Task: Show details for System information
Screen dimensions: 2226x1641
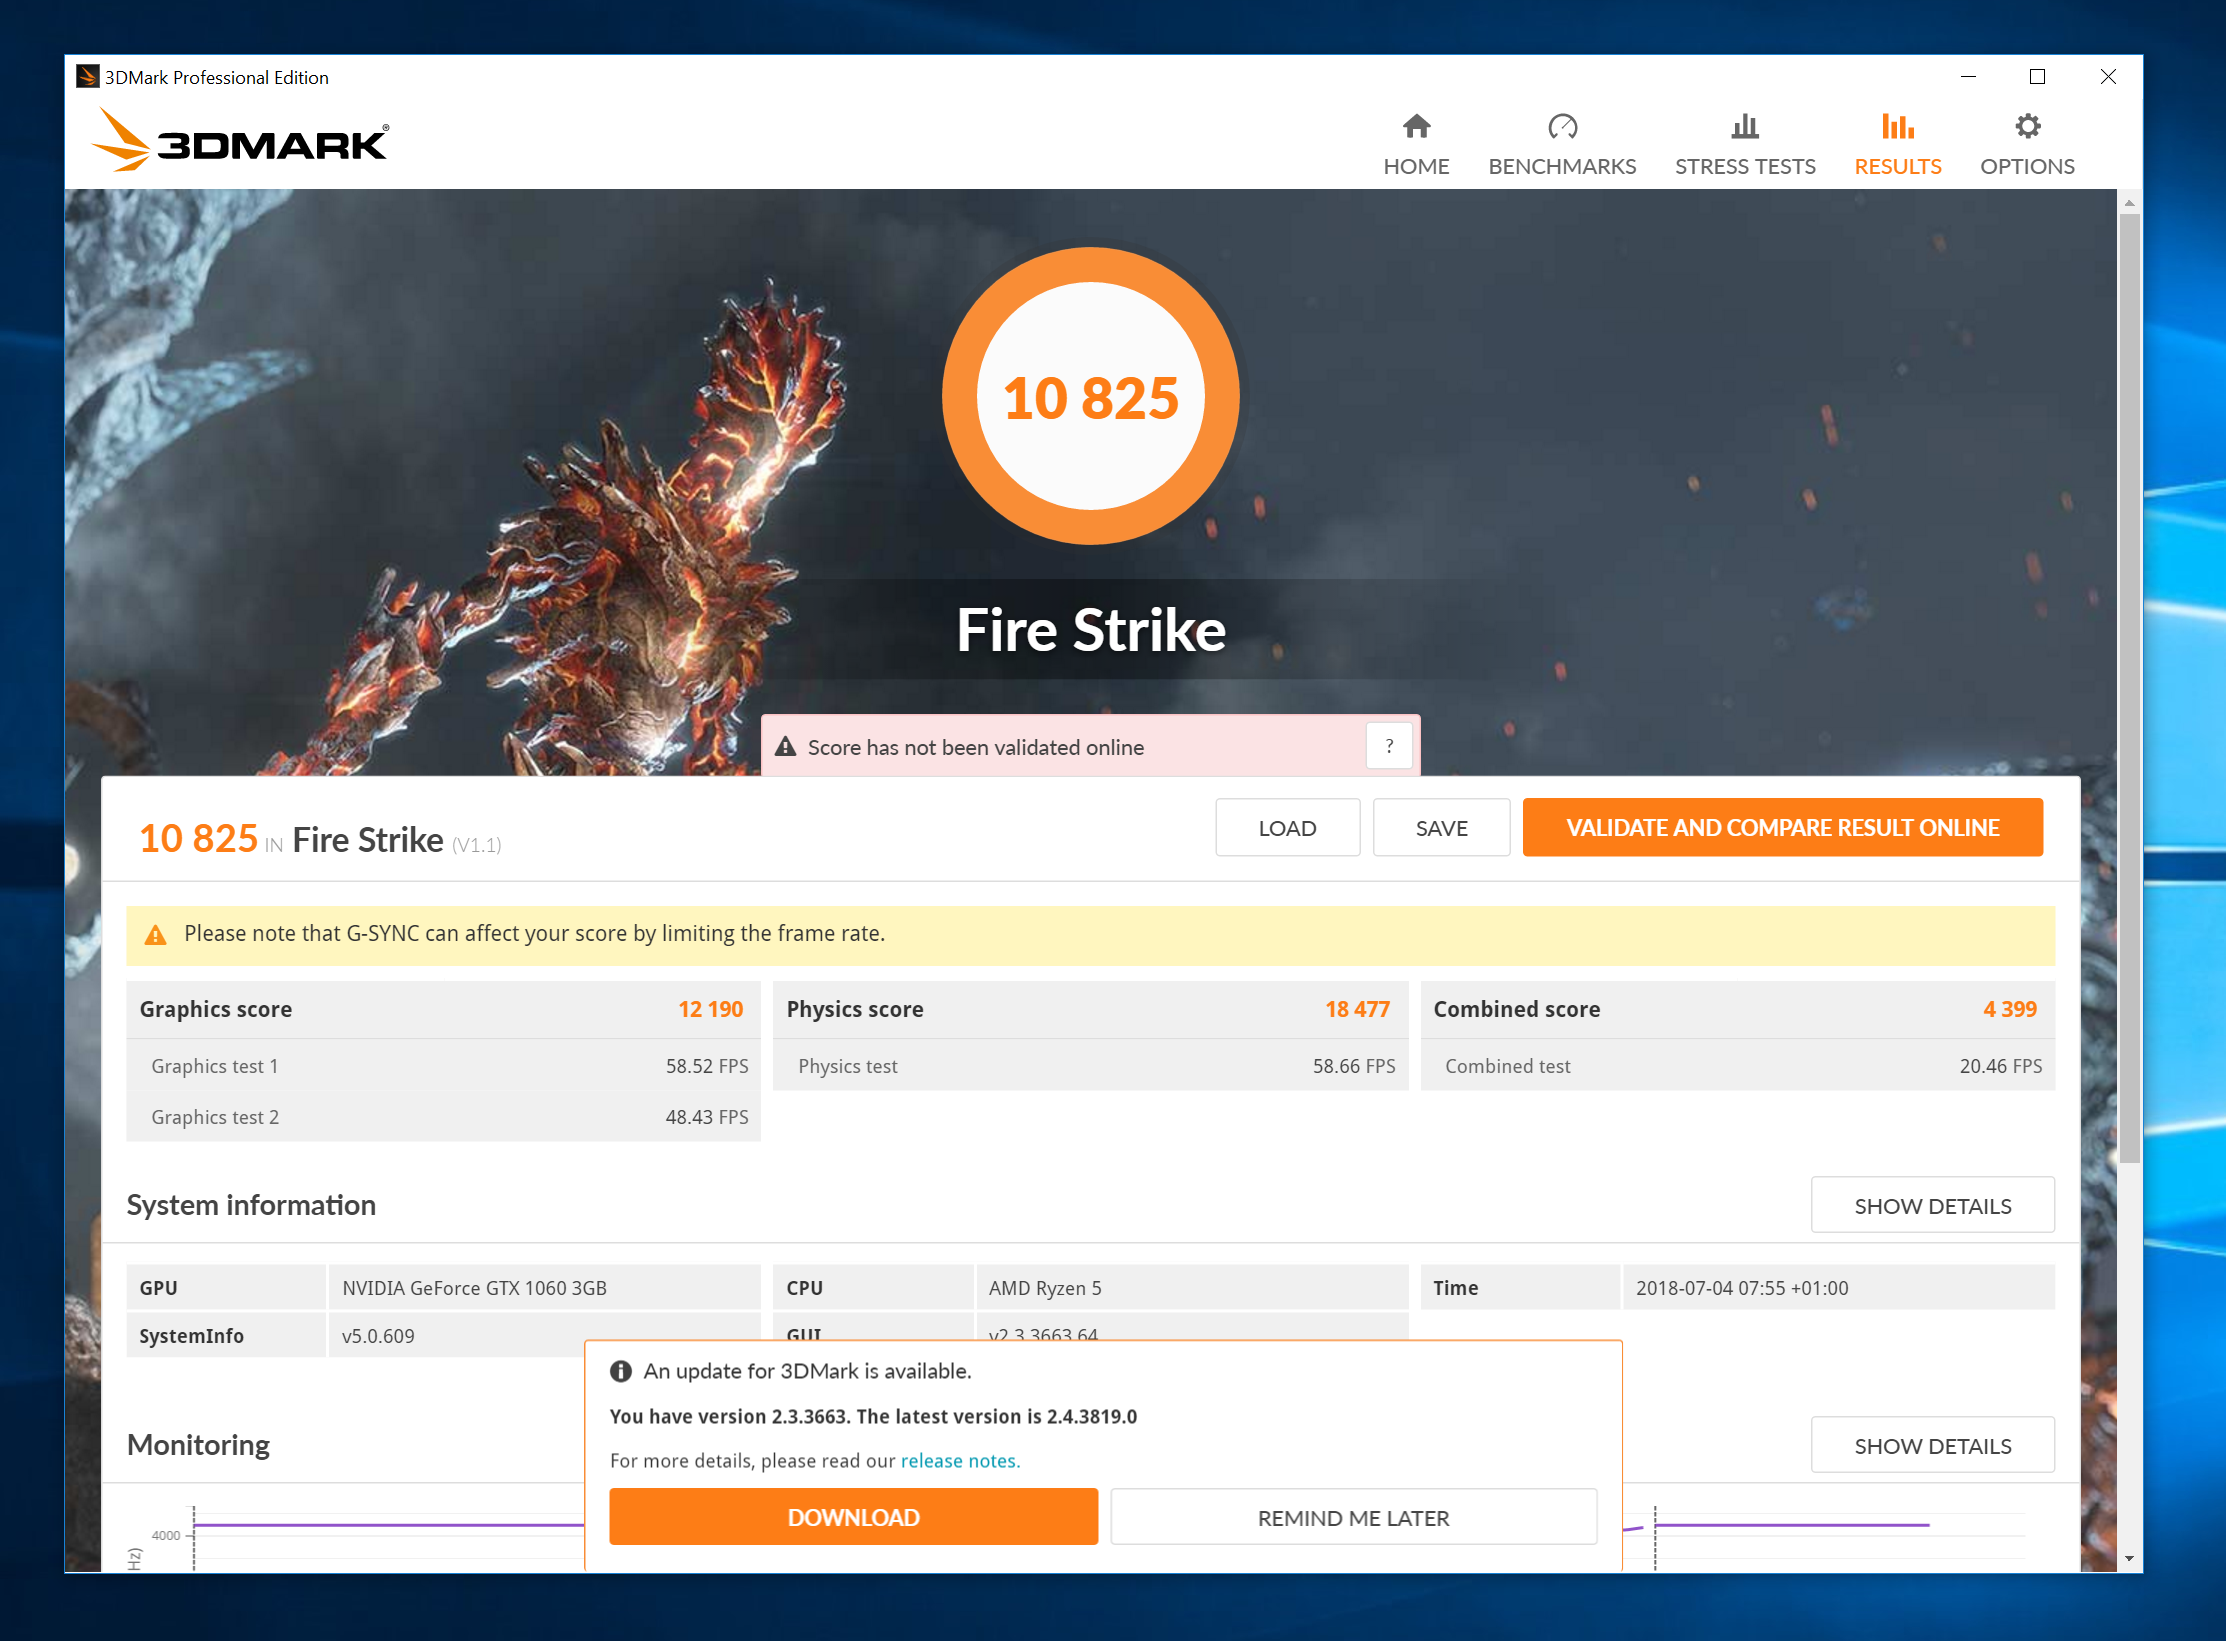Action: pos(1932,1205)
